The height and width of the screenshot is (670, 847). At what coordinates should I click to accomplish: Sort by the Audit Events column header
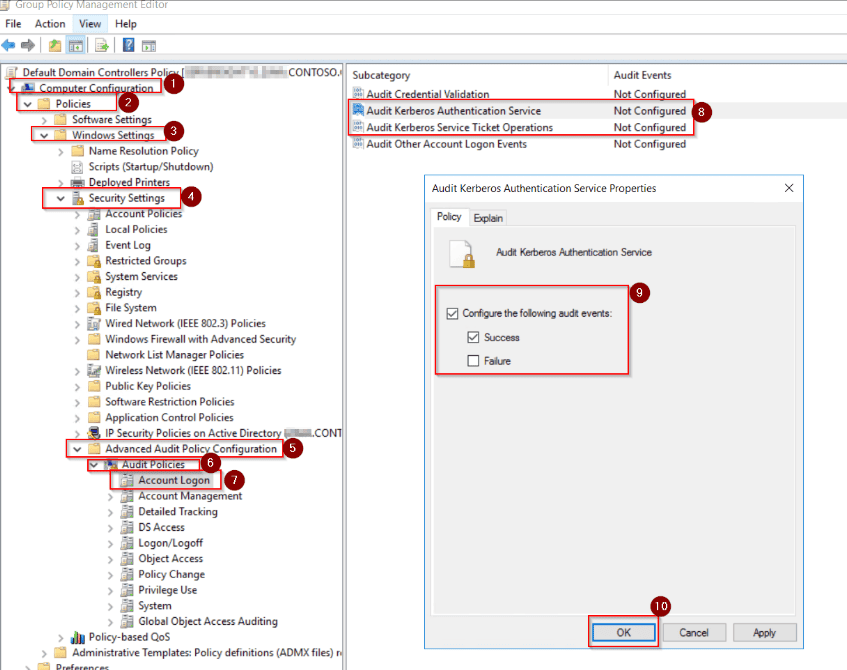click(642, 75)
